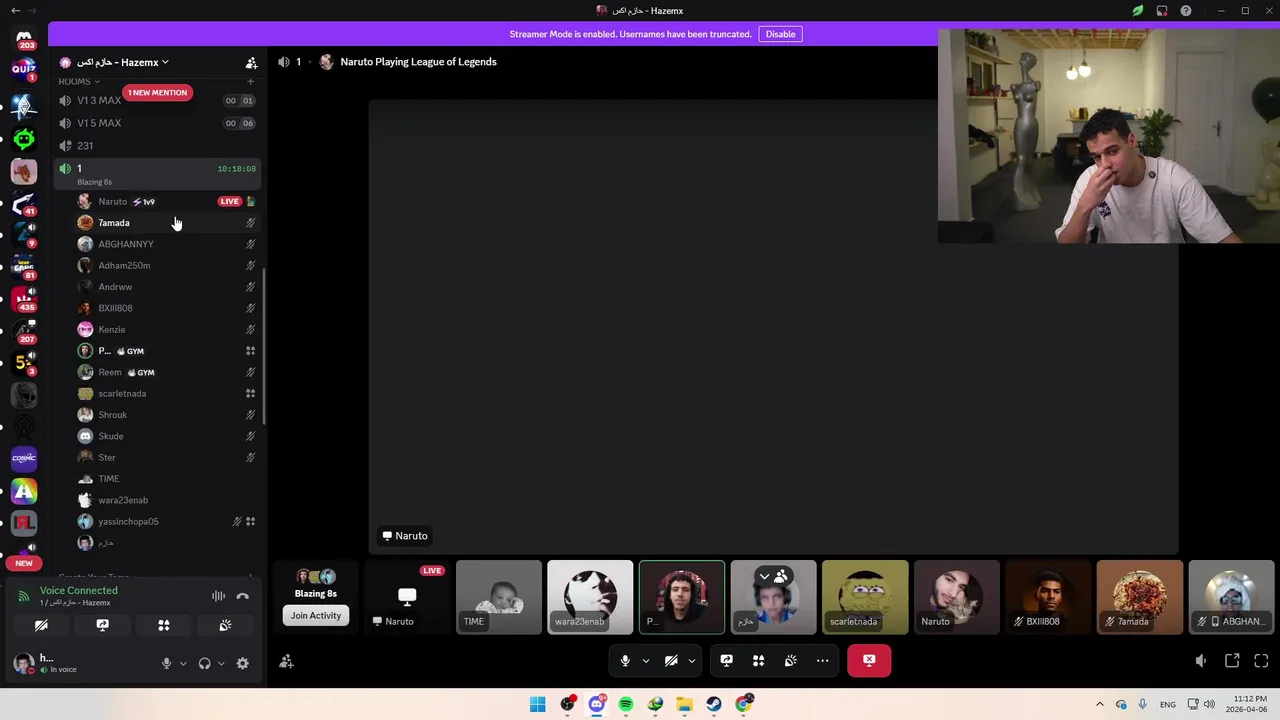Collapse the ROOMS category
Screen dimensions: 1280x720
pyautogui.click(x=78, y=81)
